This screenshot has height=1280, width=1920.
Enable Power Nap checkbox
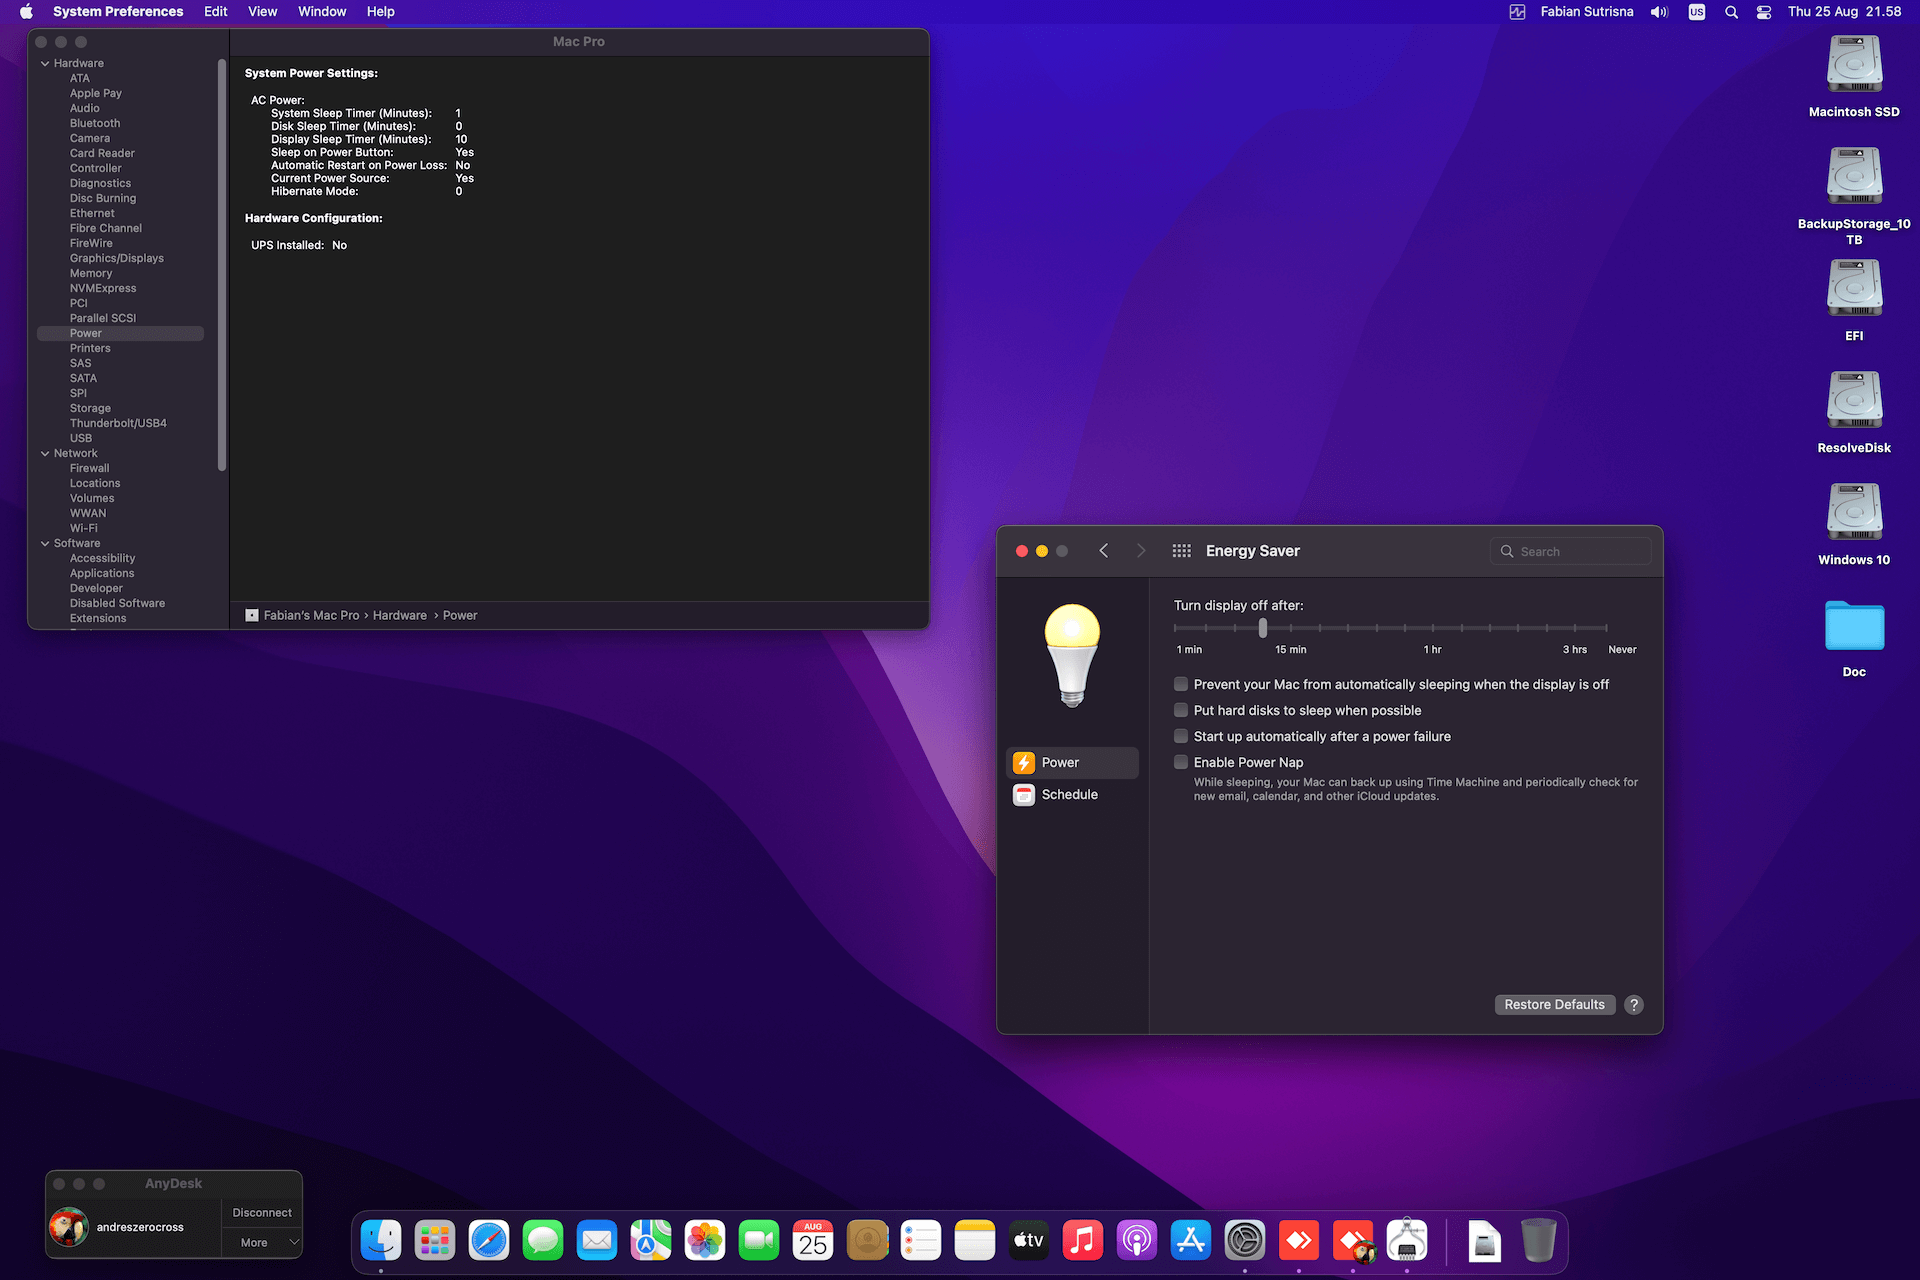click(x=1181, y=762)
